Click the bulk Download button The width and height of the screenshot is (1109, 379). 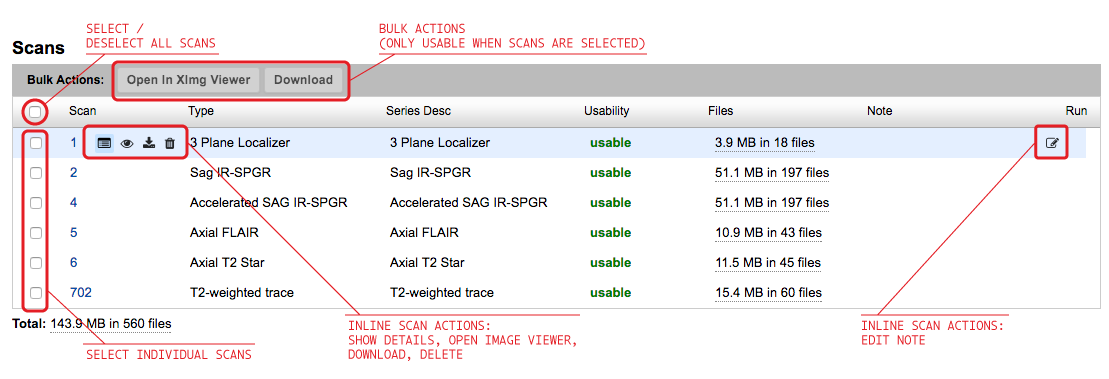(x=303, y=80)
